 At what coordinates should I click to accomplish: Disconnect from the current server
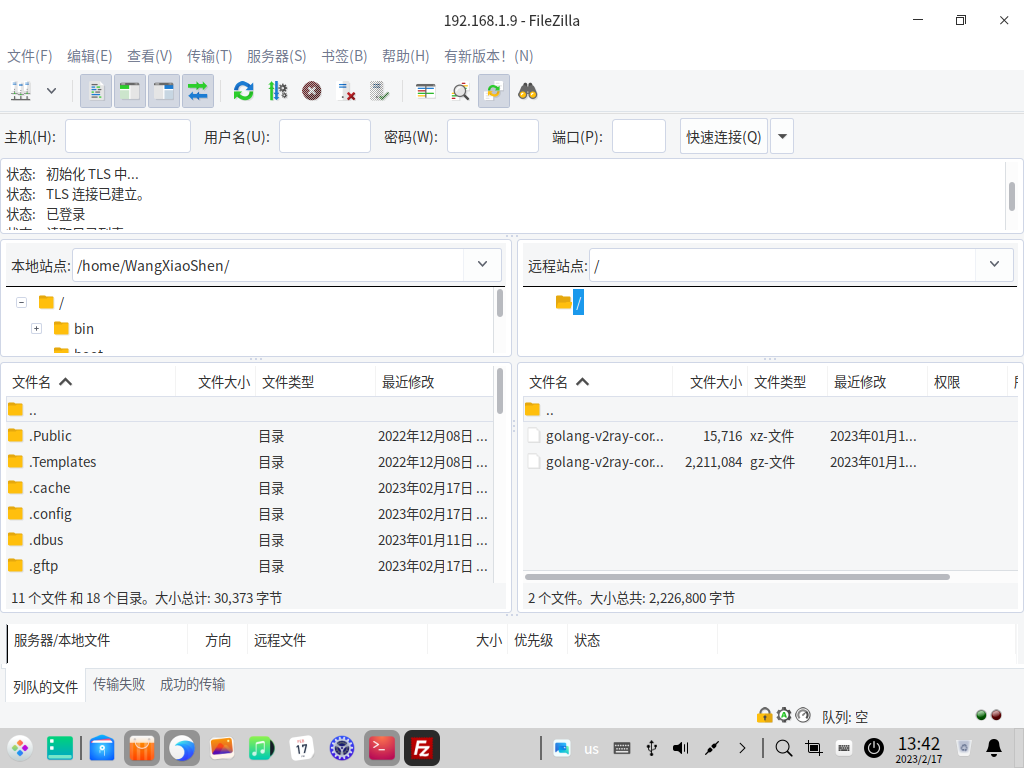(x=345, y=91)
